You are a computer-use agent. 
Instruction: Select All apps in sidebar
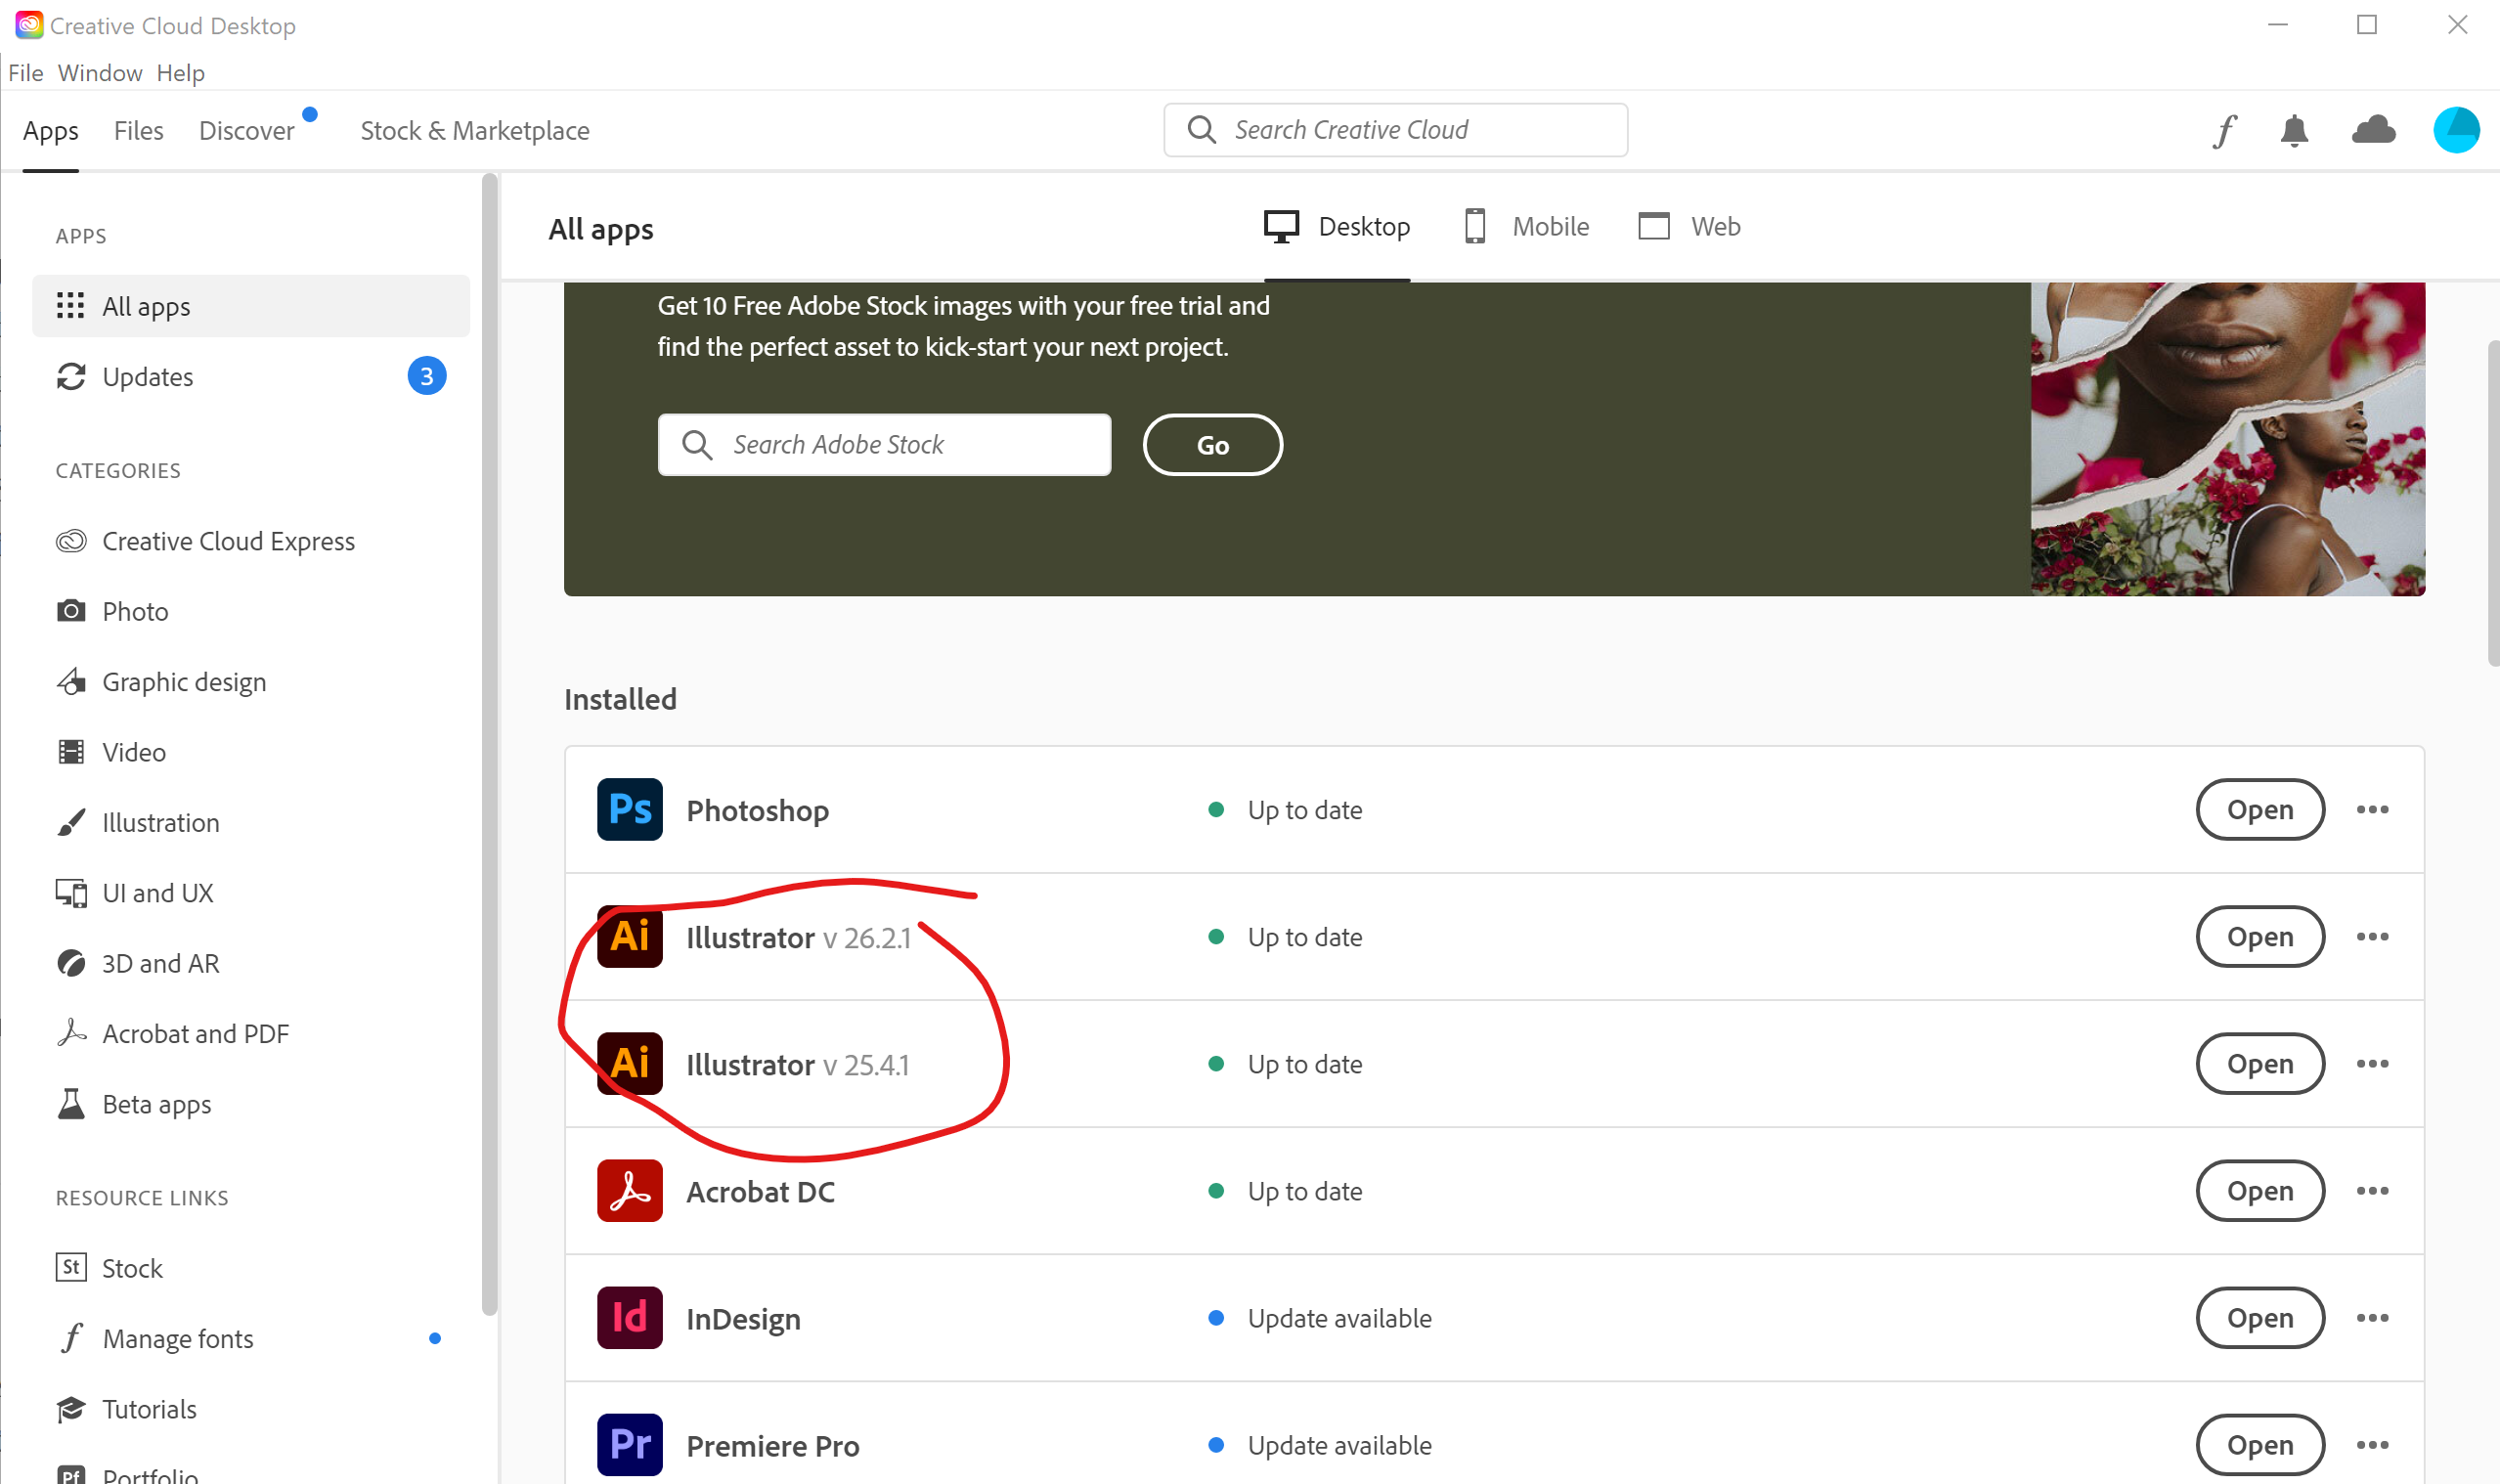click(x=251, y=306)
